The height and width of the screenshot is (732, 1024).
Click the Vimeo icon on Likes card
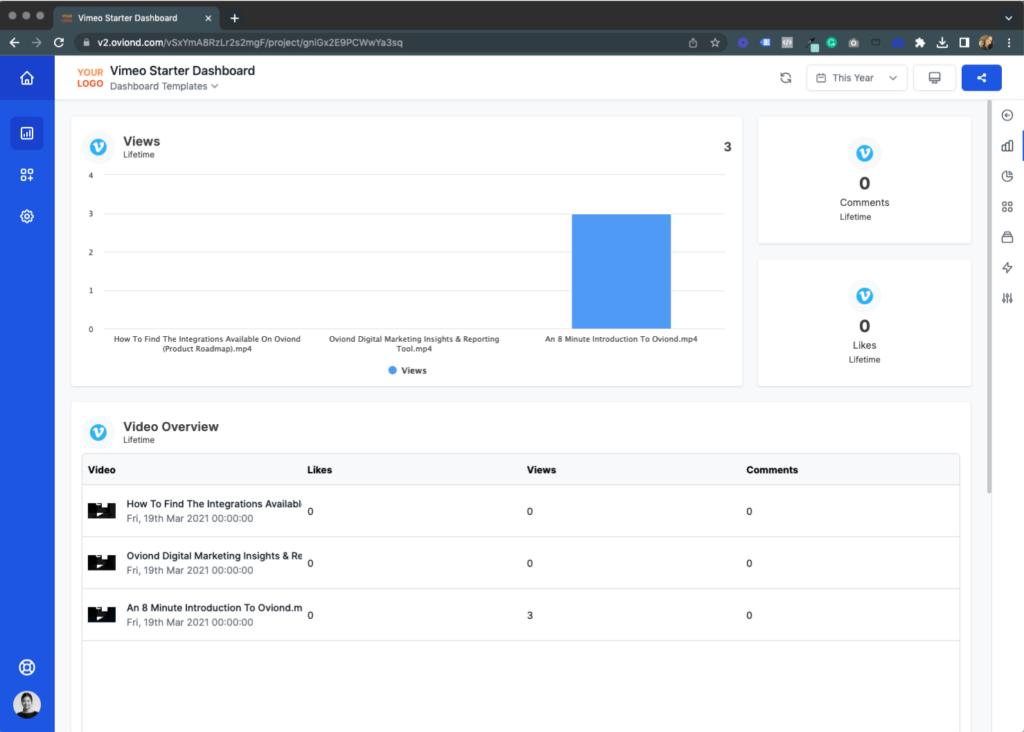[864, 296]
